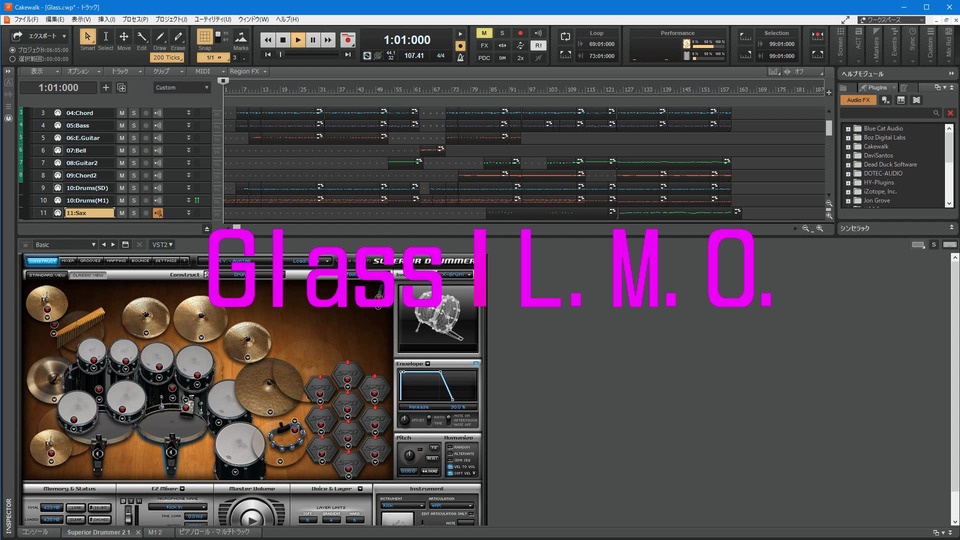Click the 1:01:000 now time display
This screenshot has width=960, height=540.
[407, 40]
